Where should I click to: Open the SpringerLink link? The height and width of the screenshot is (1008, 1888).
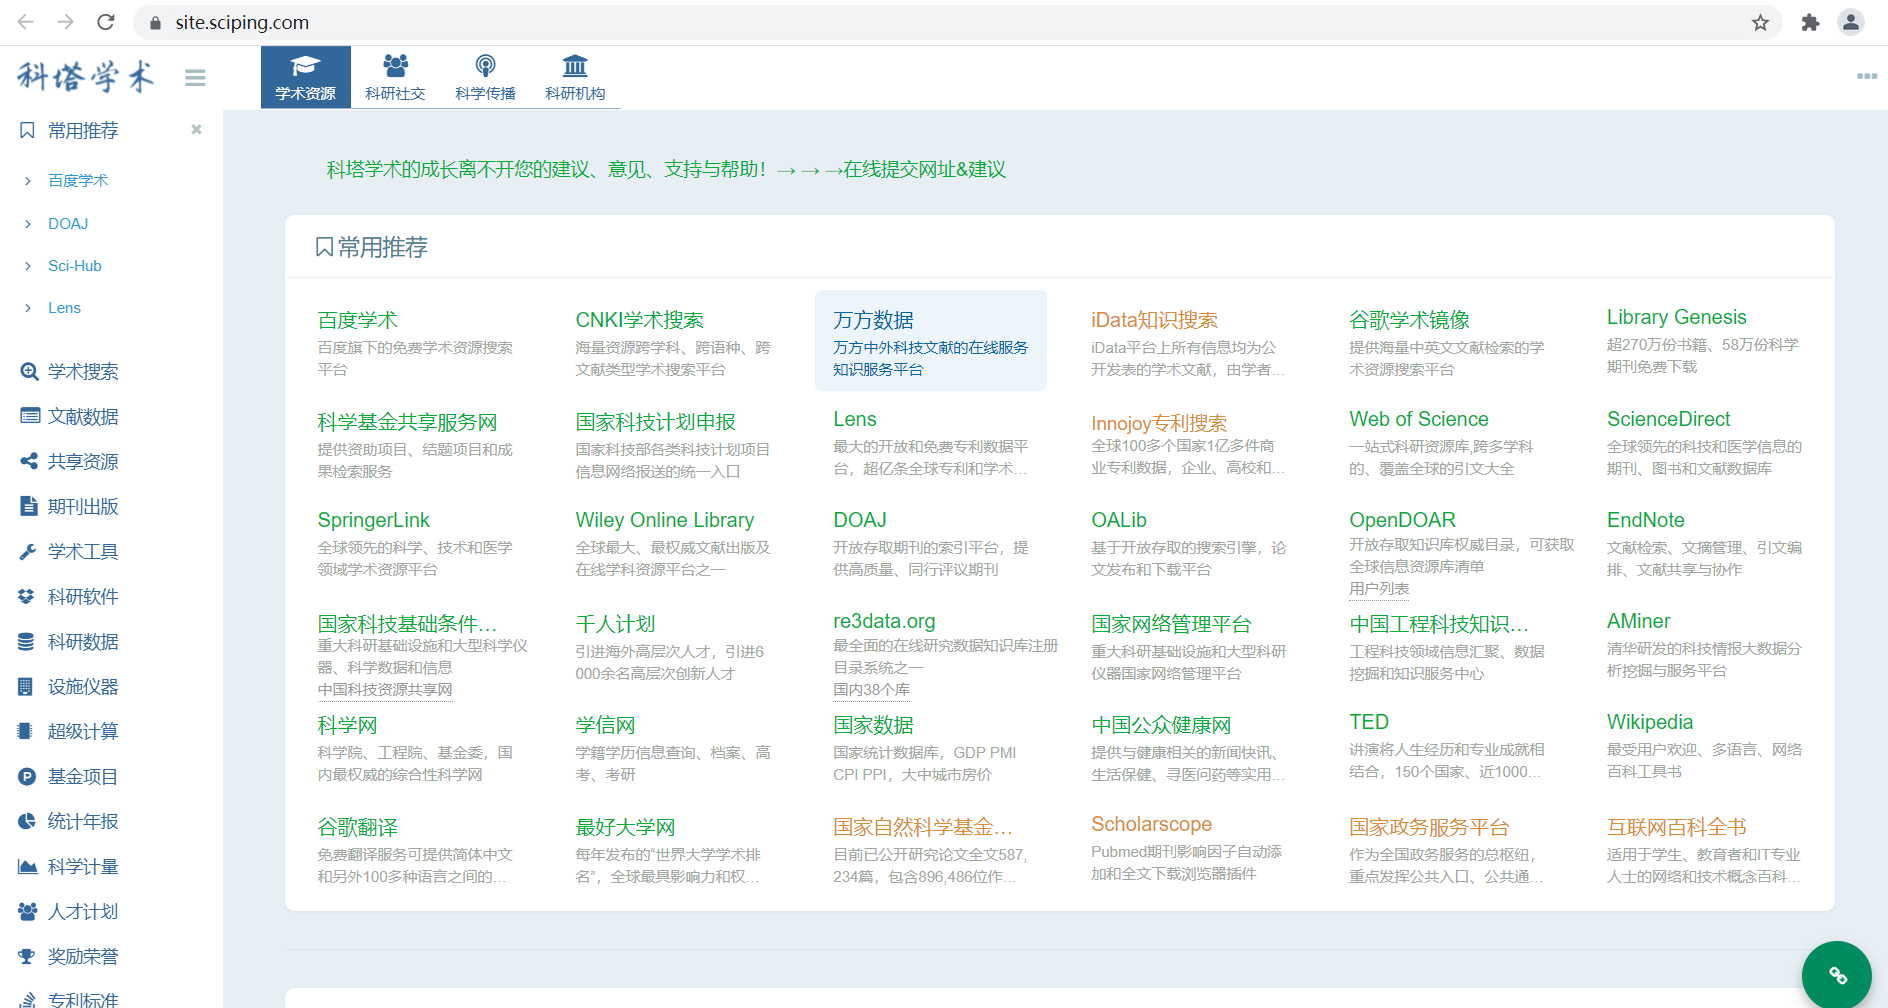tap(374, 520)
